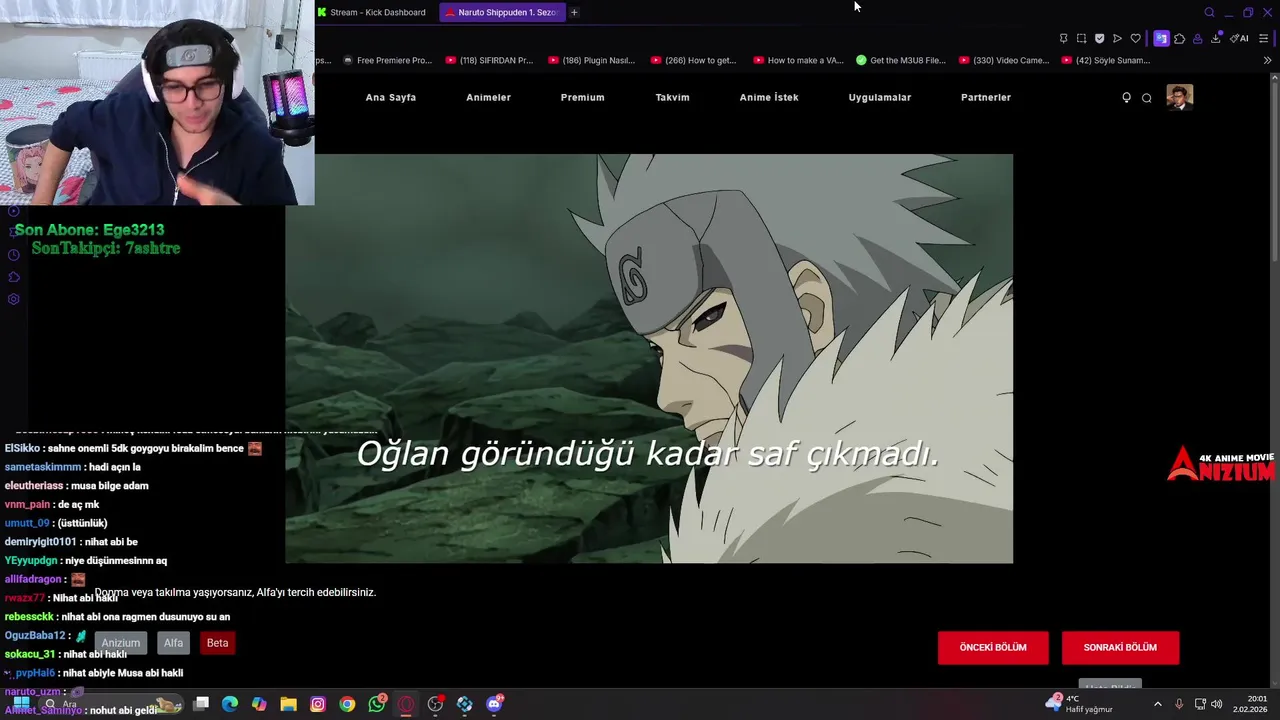
Task: Open the Anime İstek menu item
Action: click(x=769, y=97)
